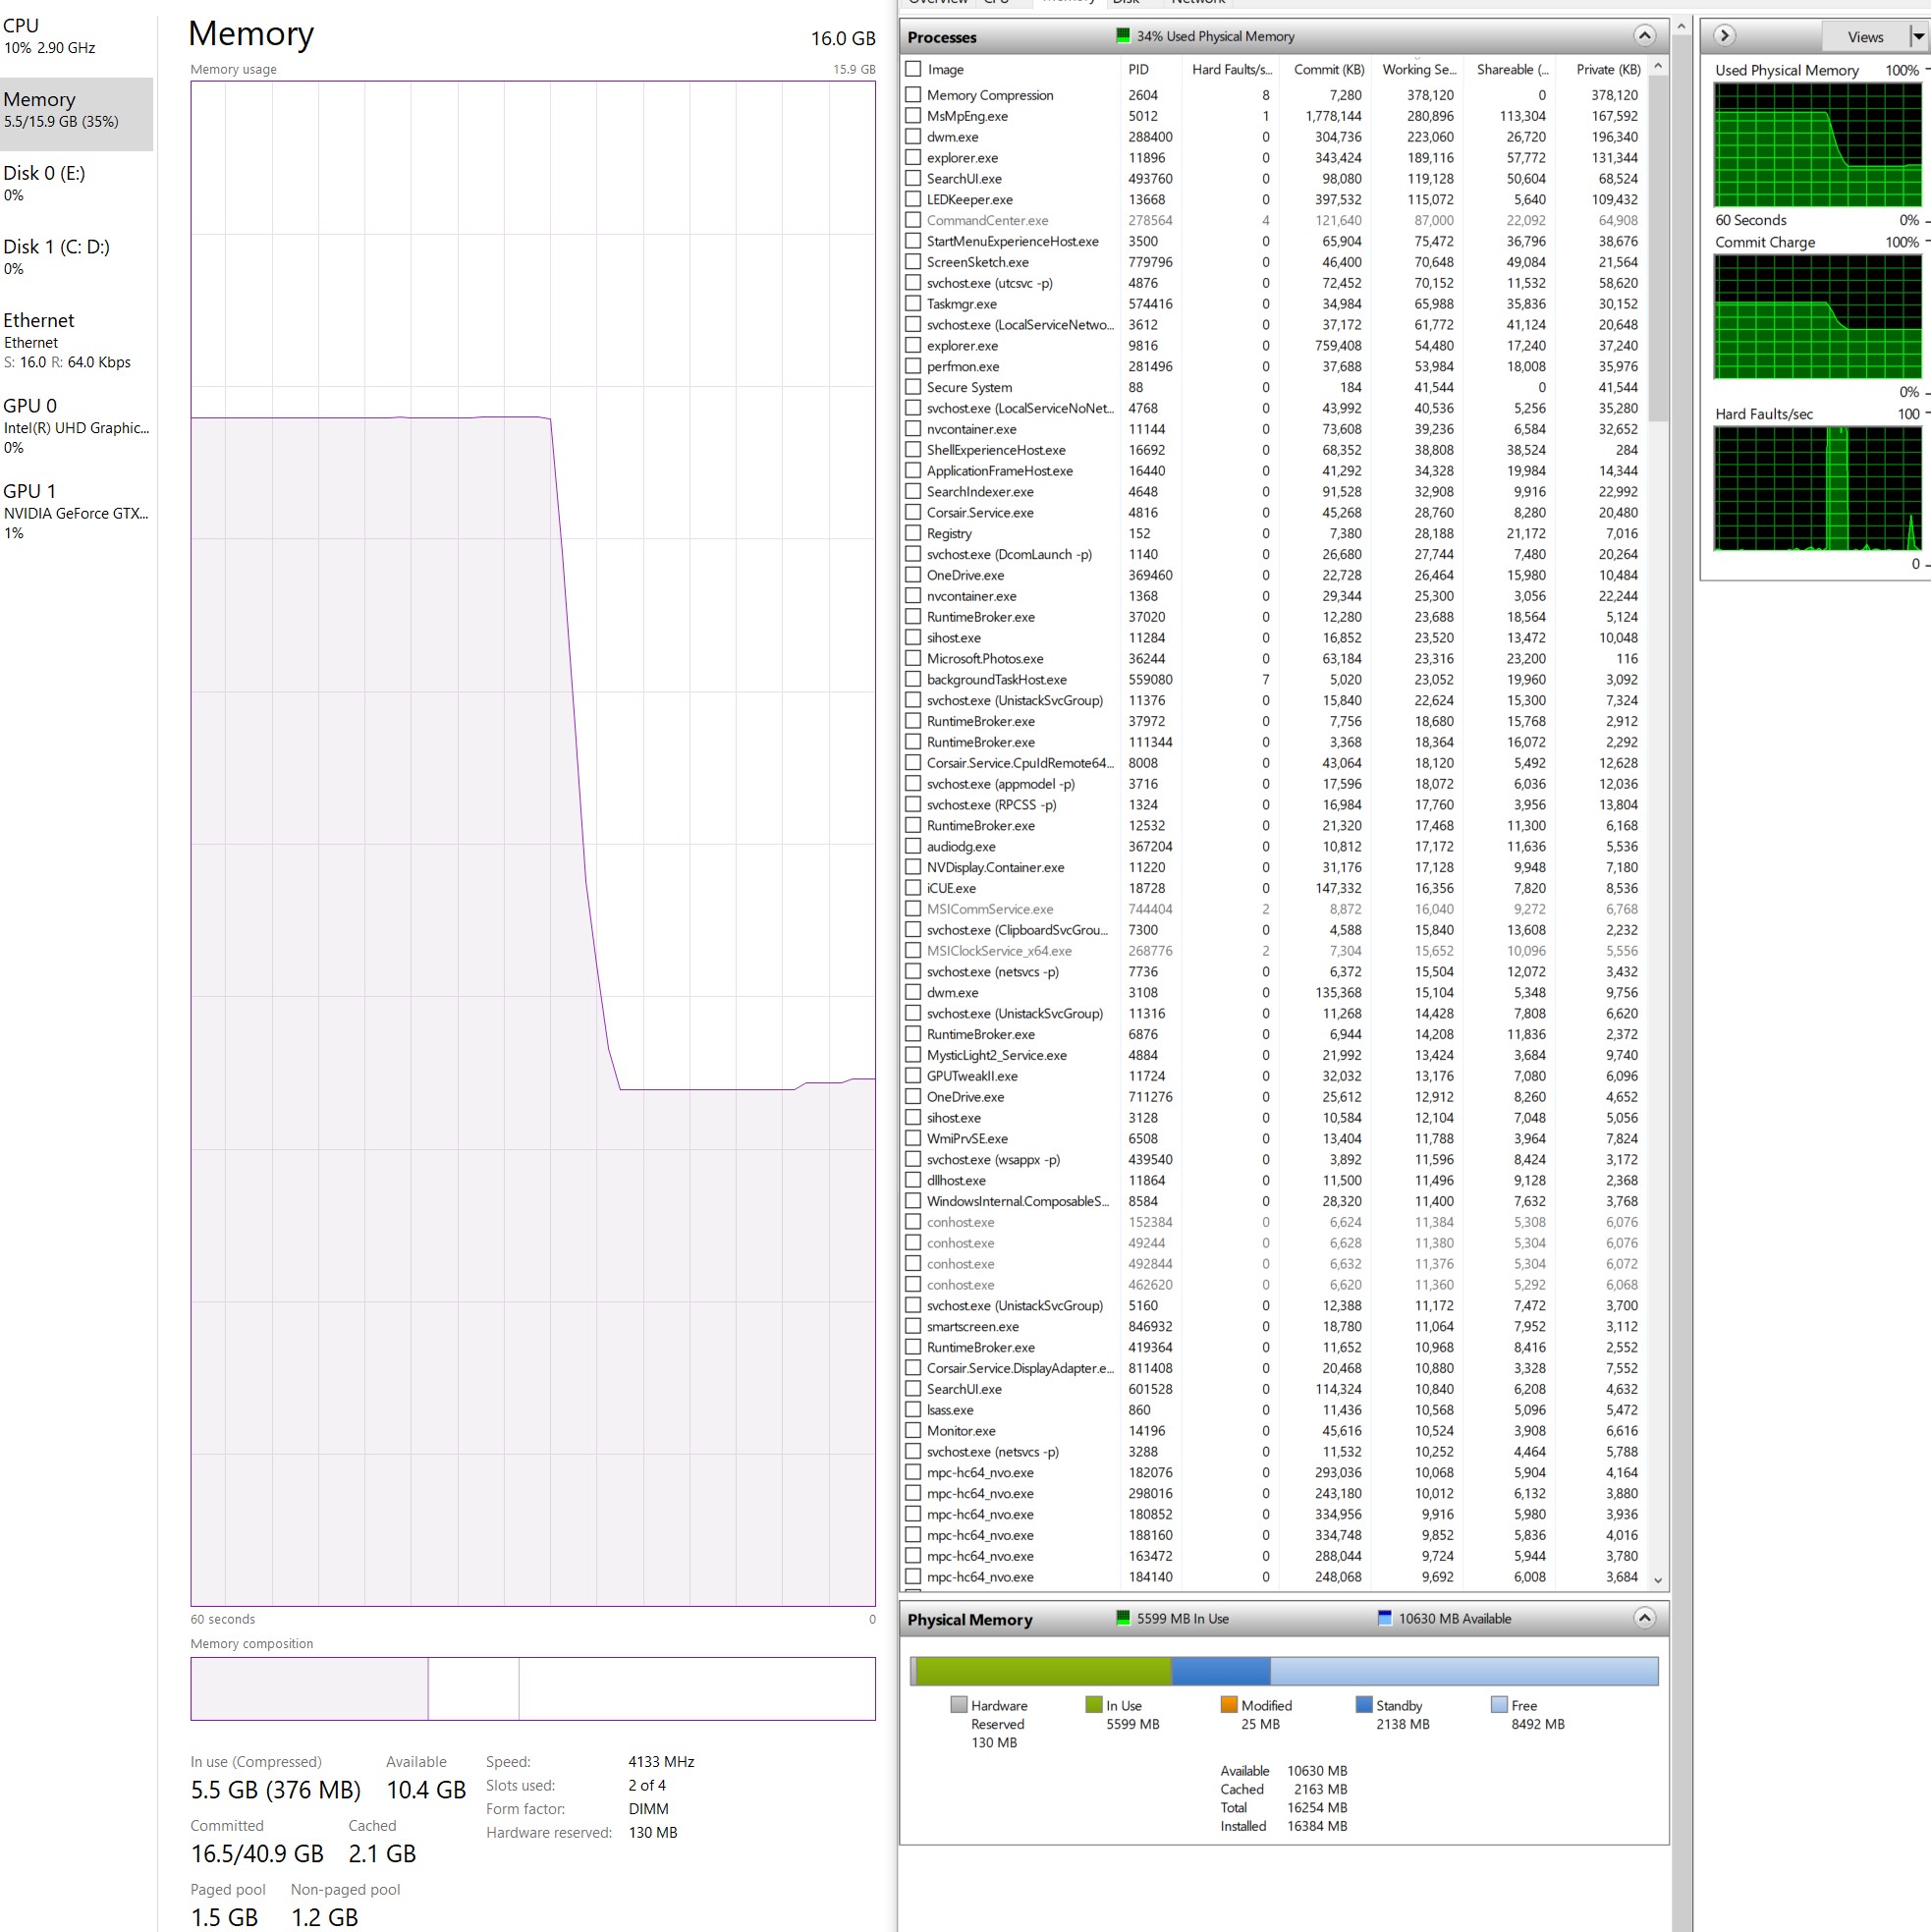The height and width of the screenshot is (1932, 1931).
Task: Tick the iCUE.exe checkbox
Action: click(x=913, y=888)
